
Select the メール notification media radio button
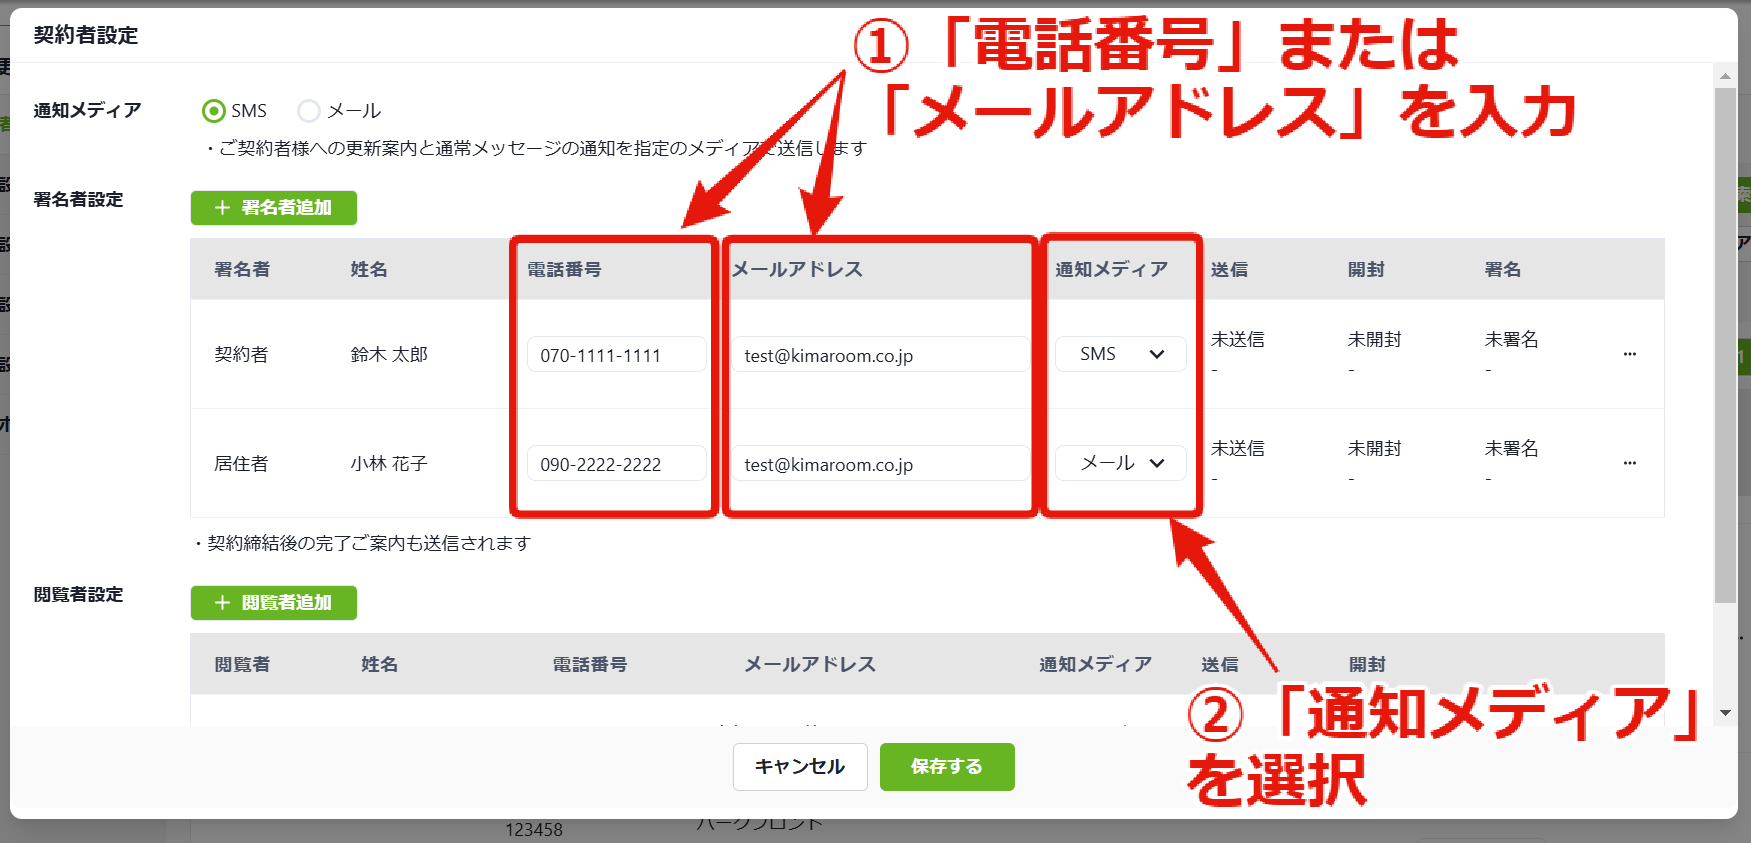[x=309, y=111]
